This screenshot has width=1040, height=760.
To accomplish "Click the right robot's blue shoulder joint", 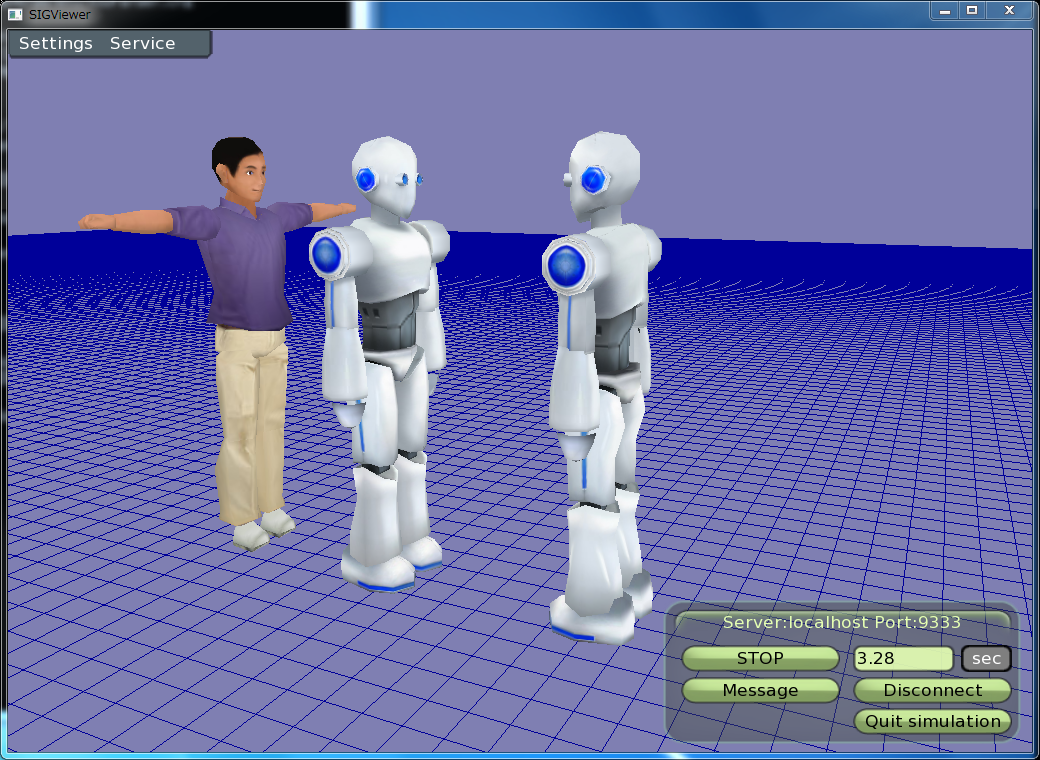I will tap(566, 266).
